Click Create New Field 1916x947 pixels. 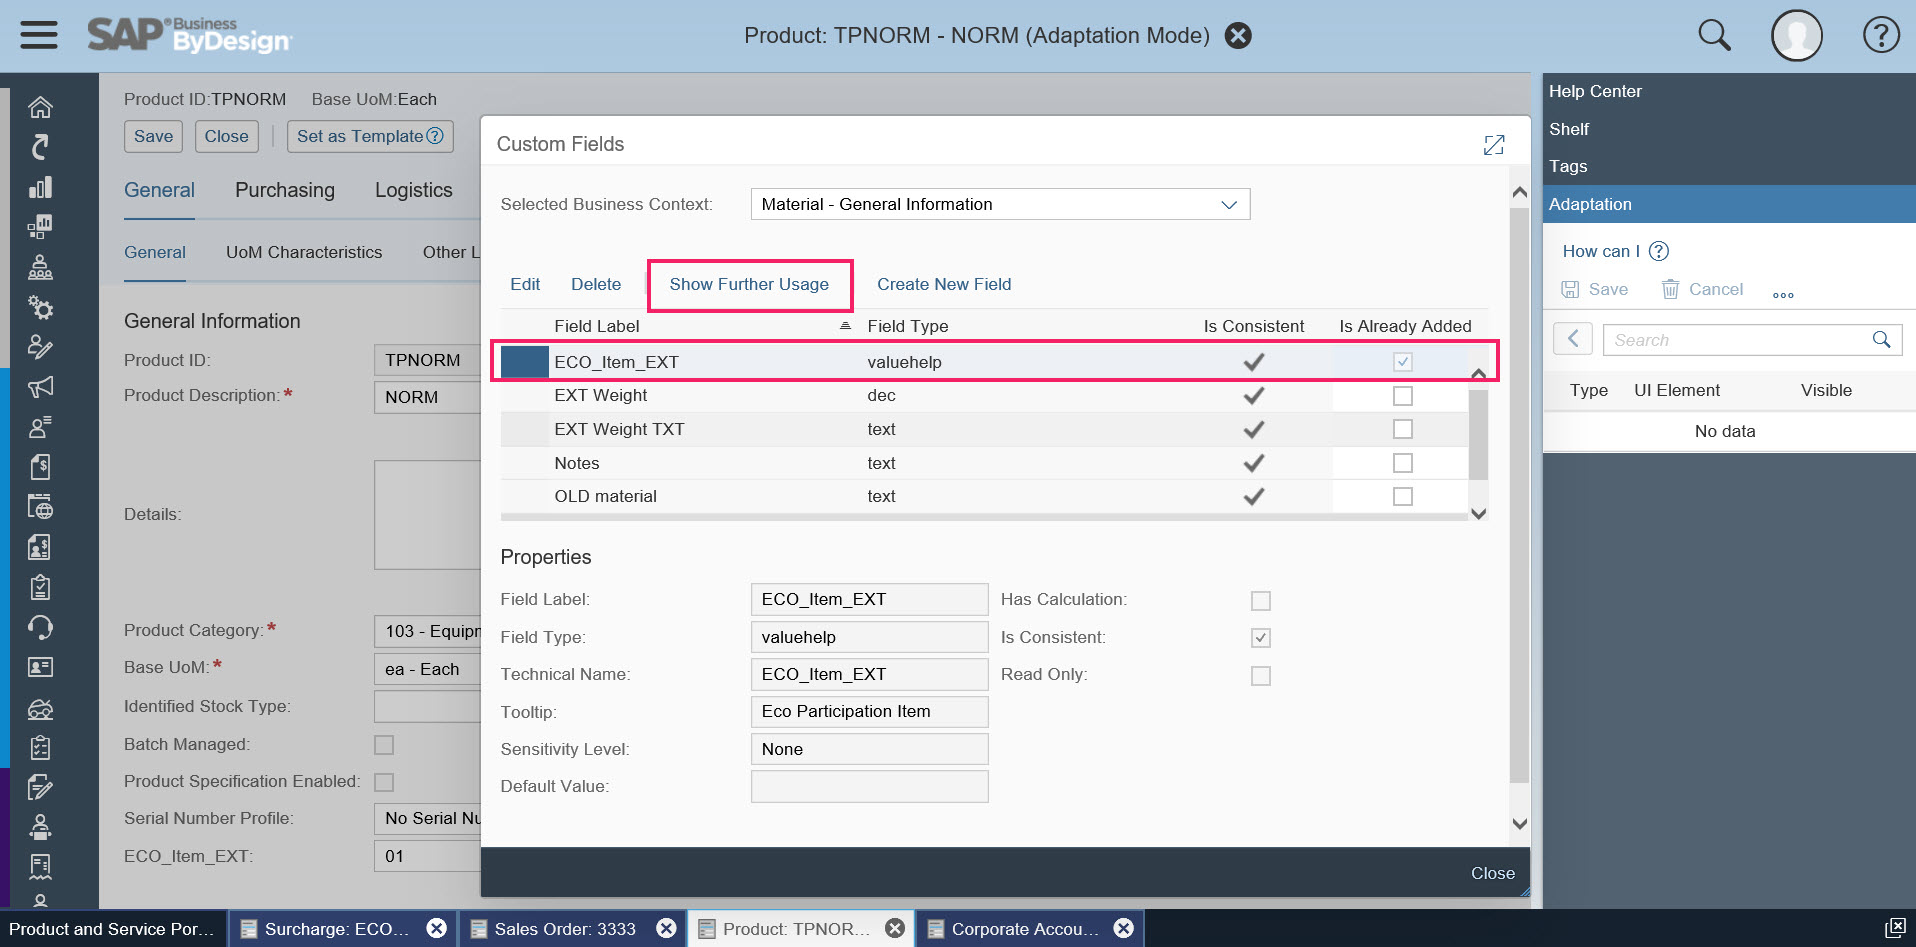[x=944, y=284]
